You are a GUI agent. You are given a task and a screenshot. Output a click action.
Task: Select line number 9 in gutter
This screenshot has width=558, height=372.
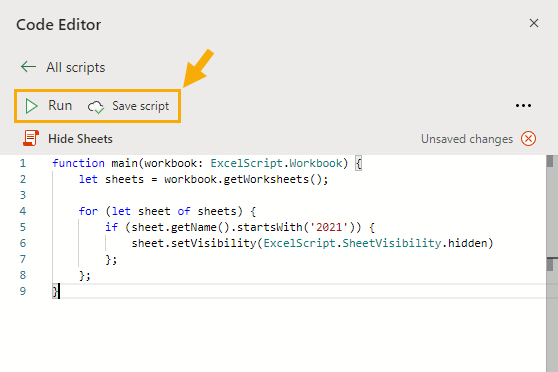pos(23,291)
